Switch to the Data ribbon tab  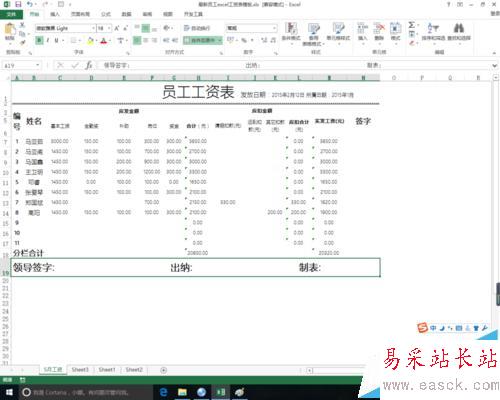[126, 14]
